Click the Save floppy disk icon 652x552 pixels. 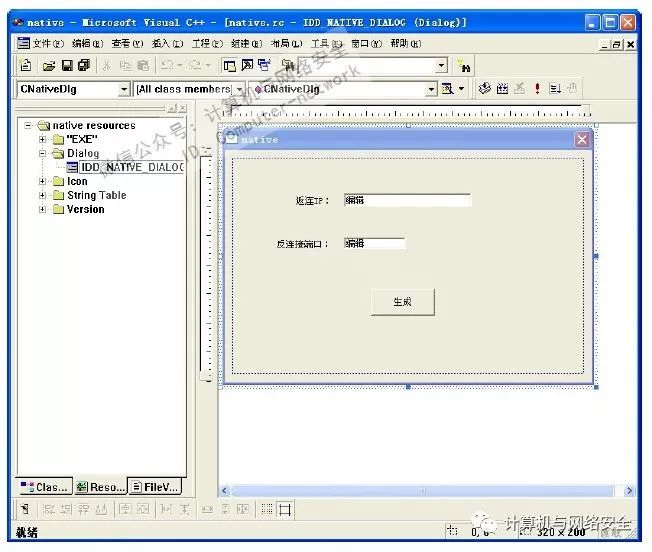click(x=67, y=65)
